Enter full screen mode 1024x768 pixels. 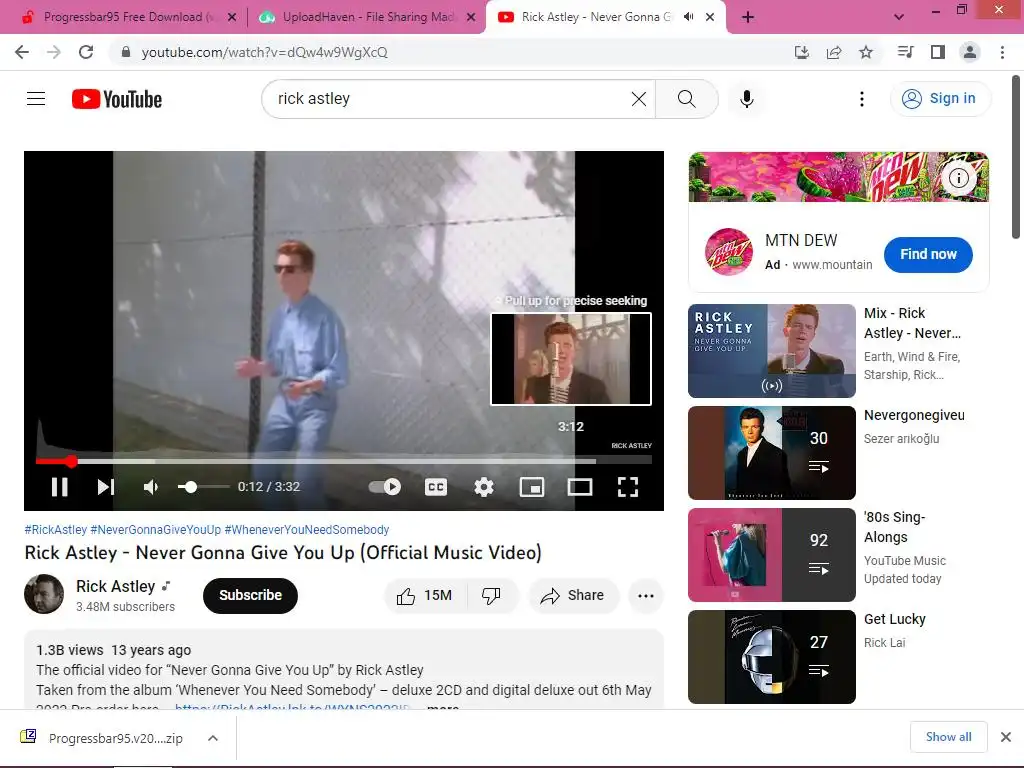tap(628, 487)
